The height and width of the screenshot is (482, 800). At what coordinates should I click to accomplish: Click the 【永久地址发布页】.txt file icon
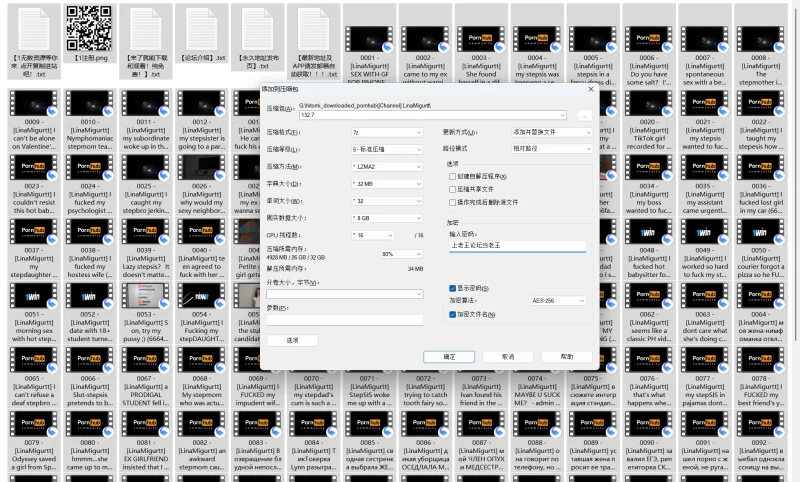coord(258,28)
